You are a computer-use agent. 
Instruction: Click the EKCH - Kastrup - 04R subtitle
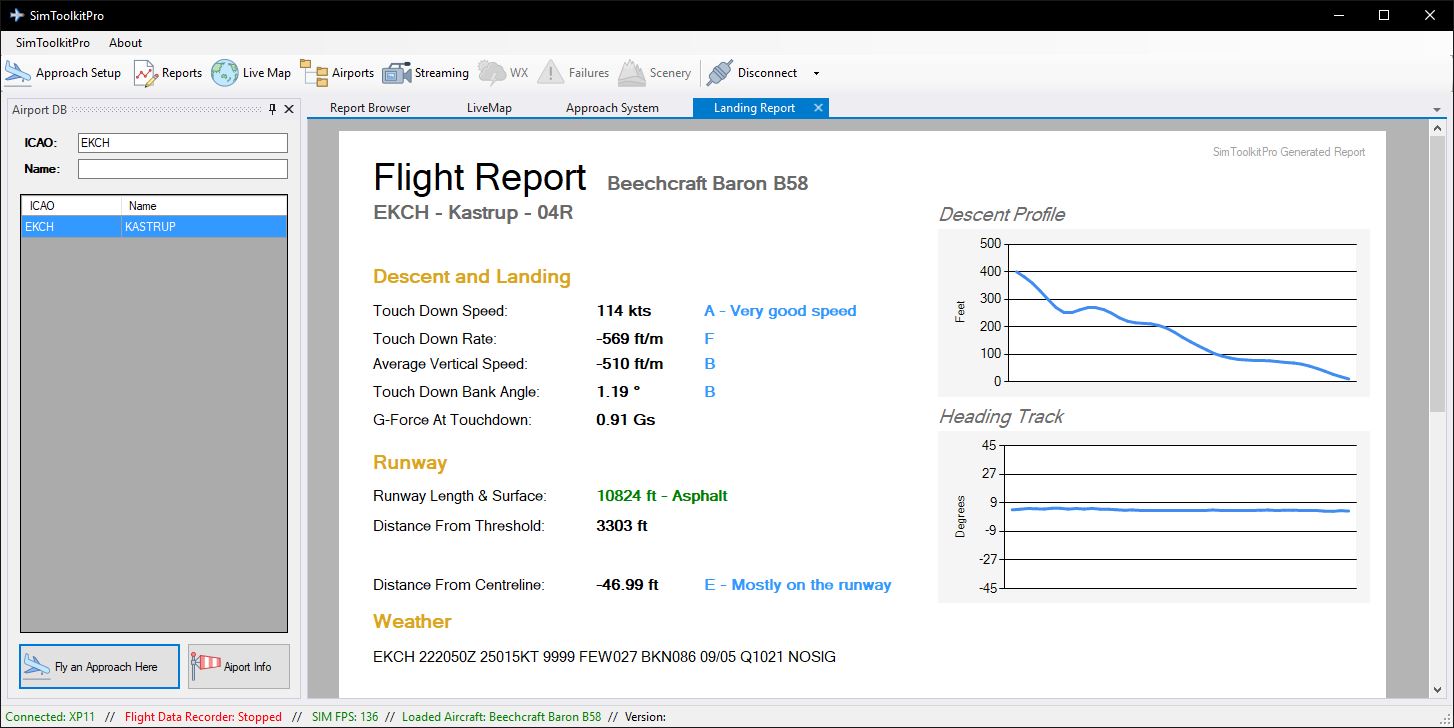click(473, 212)
